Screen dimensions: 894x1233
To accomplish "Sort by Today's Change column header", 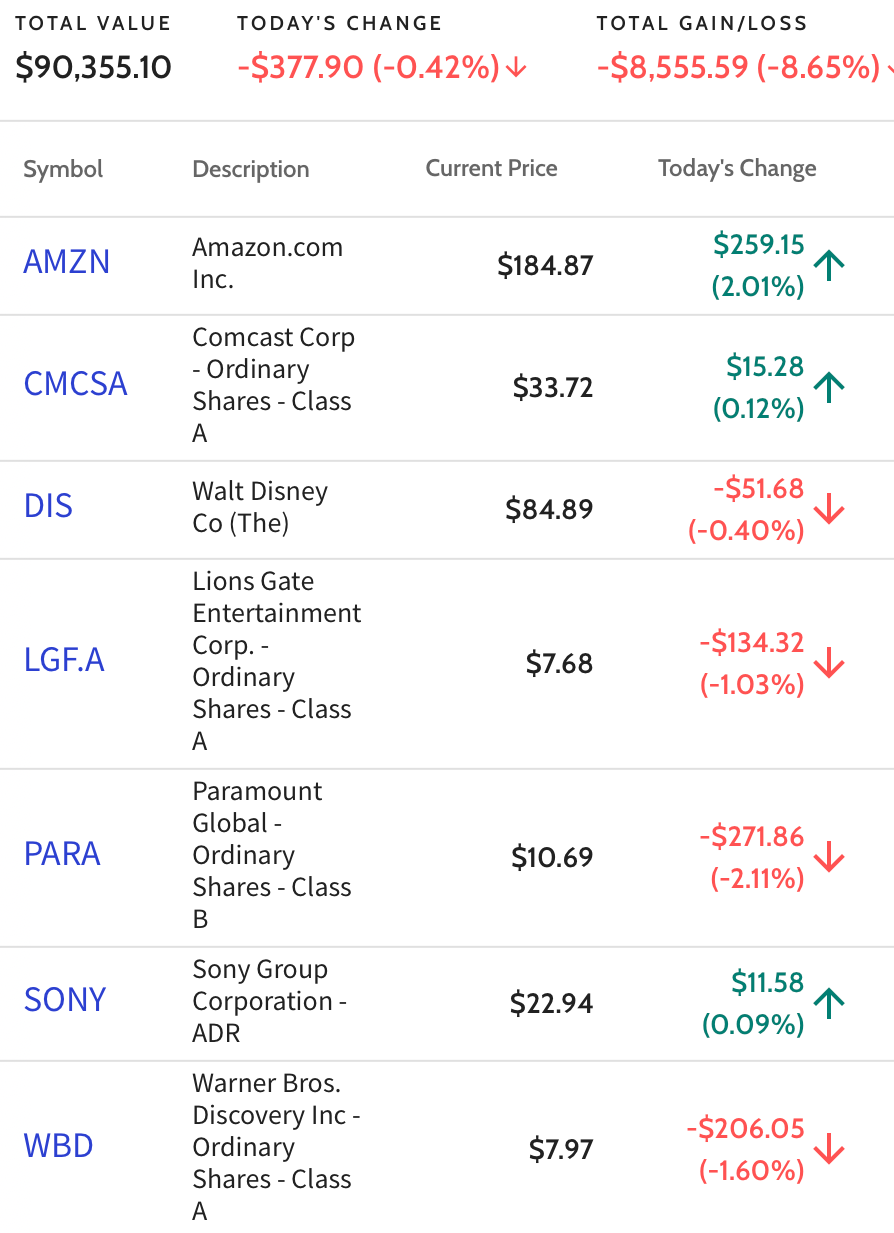I will click(x=737, y=169).
